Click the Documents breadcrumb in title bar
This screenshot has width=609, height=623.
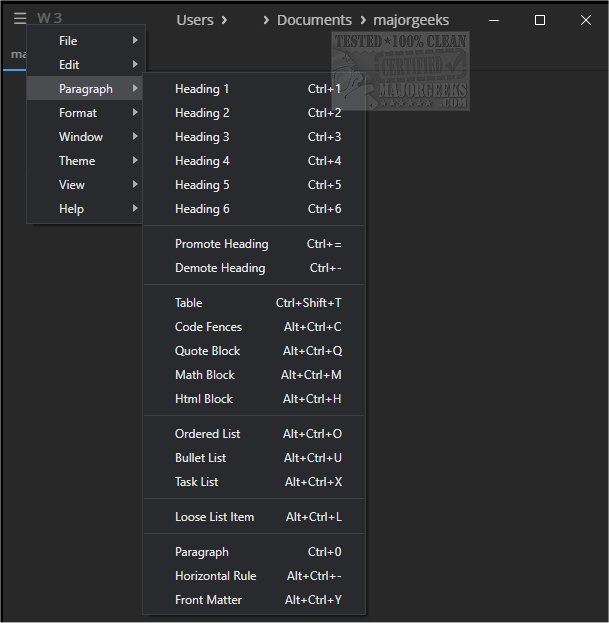point(314,20)
